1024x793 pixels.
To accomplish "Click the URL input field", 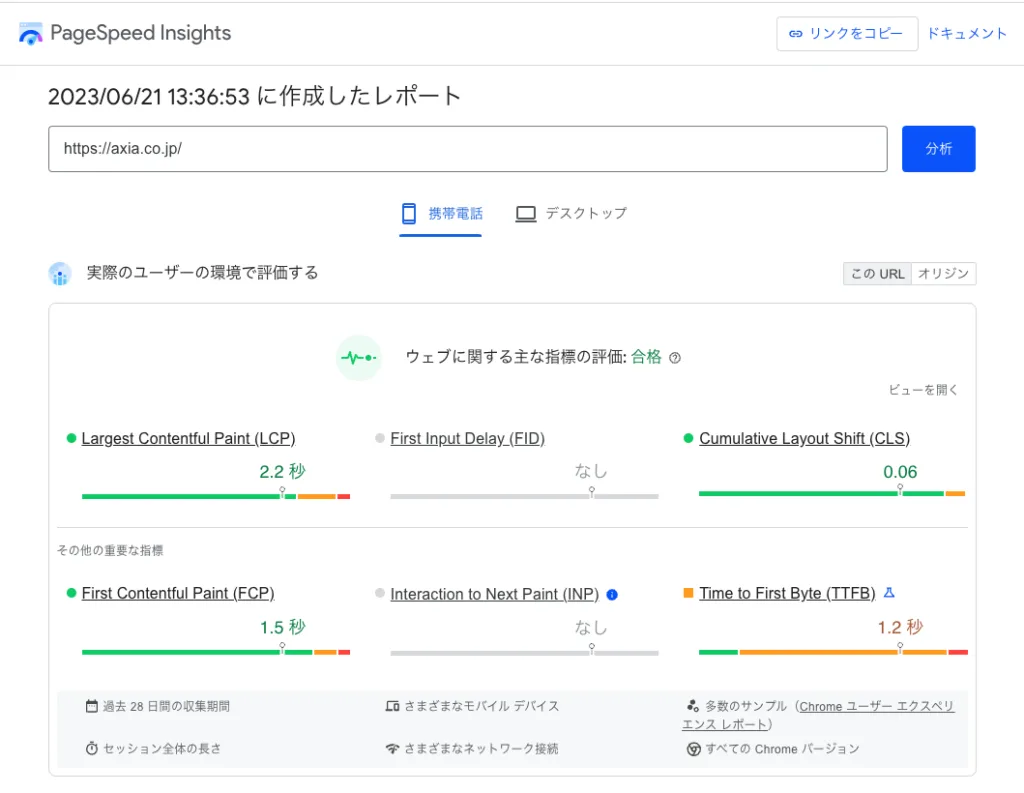I will [468, 149].
